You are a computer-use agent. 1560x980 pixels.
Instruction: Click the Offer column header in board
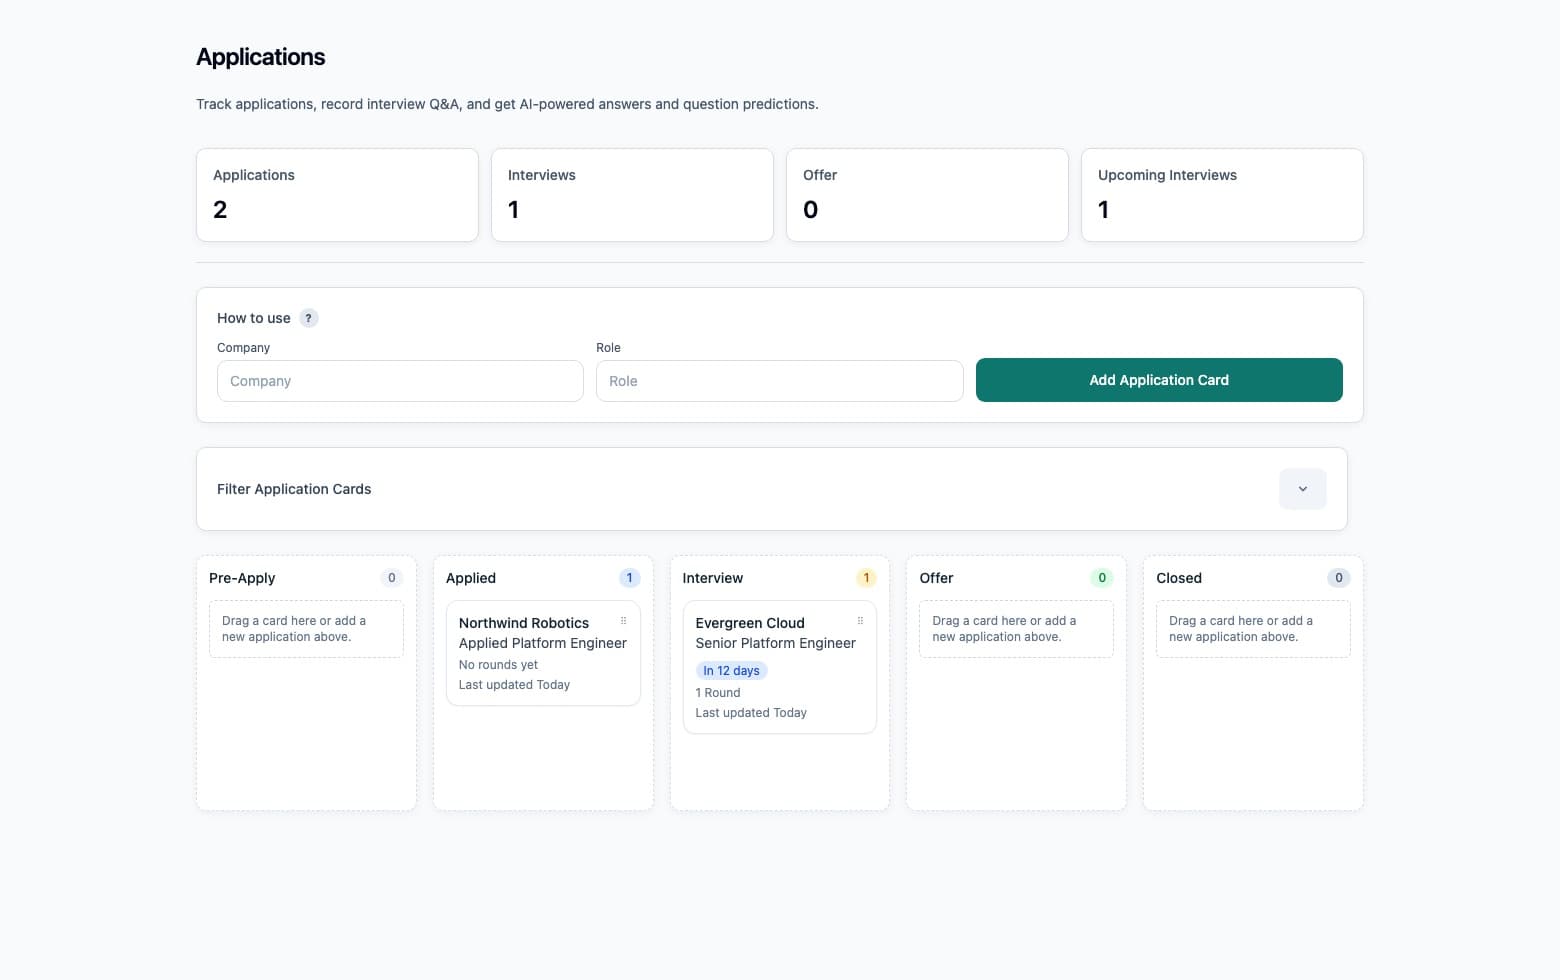(x=936, y=578)
